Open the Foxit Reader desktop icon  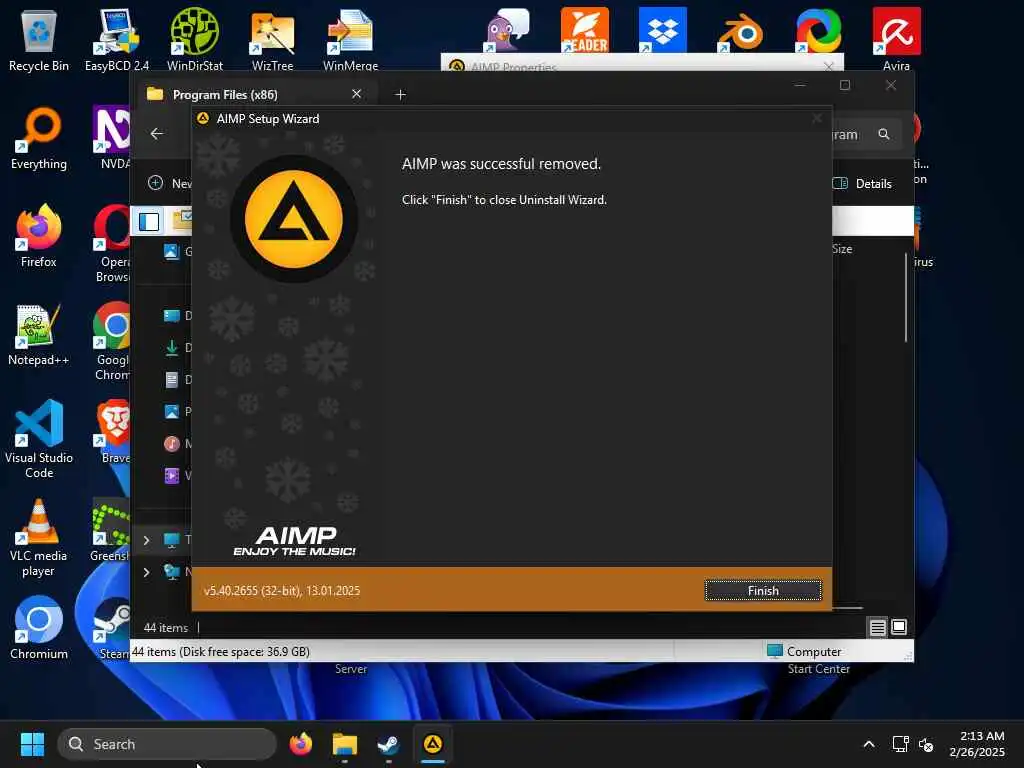(584, 30)
